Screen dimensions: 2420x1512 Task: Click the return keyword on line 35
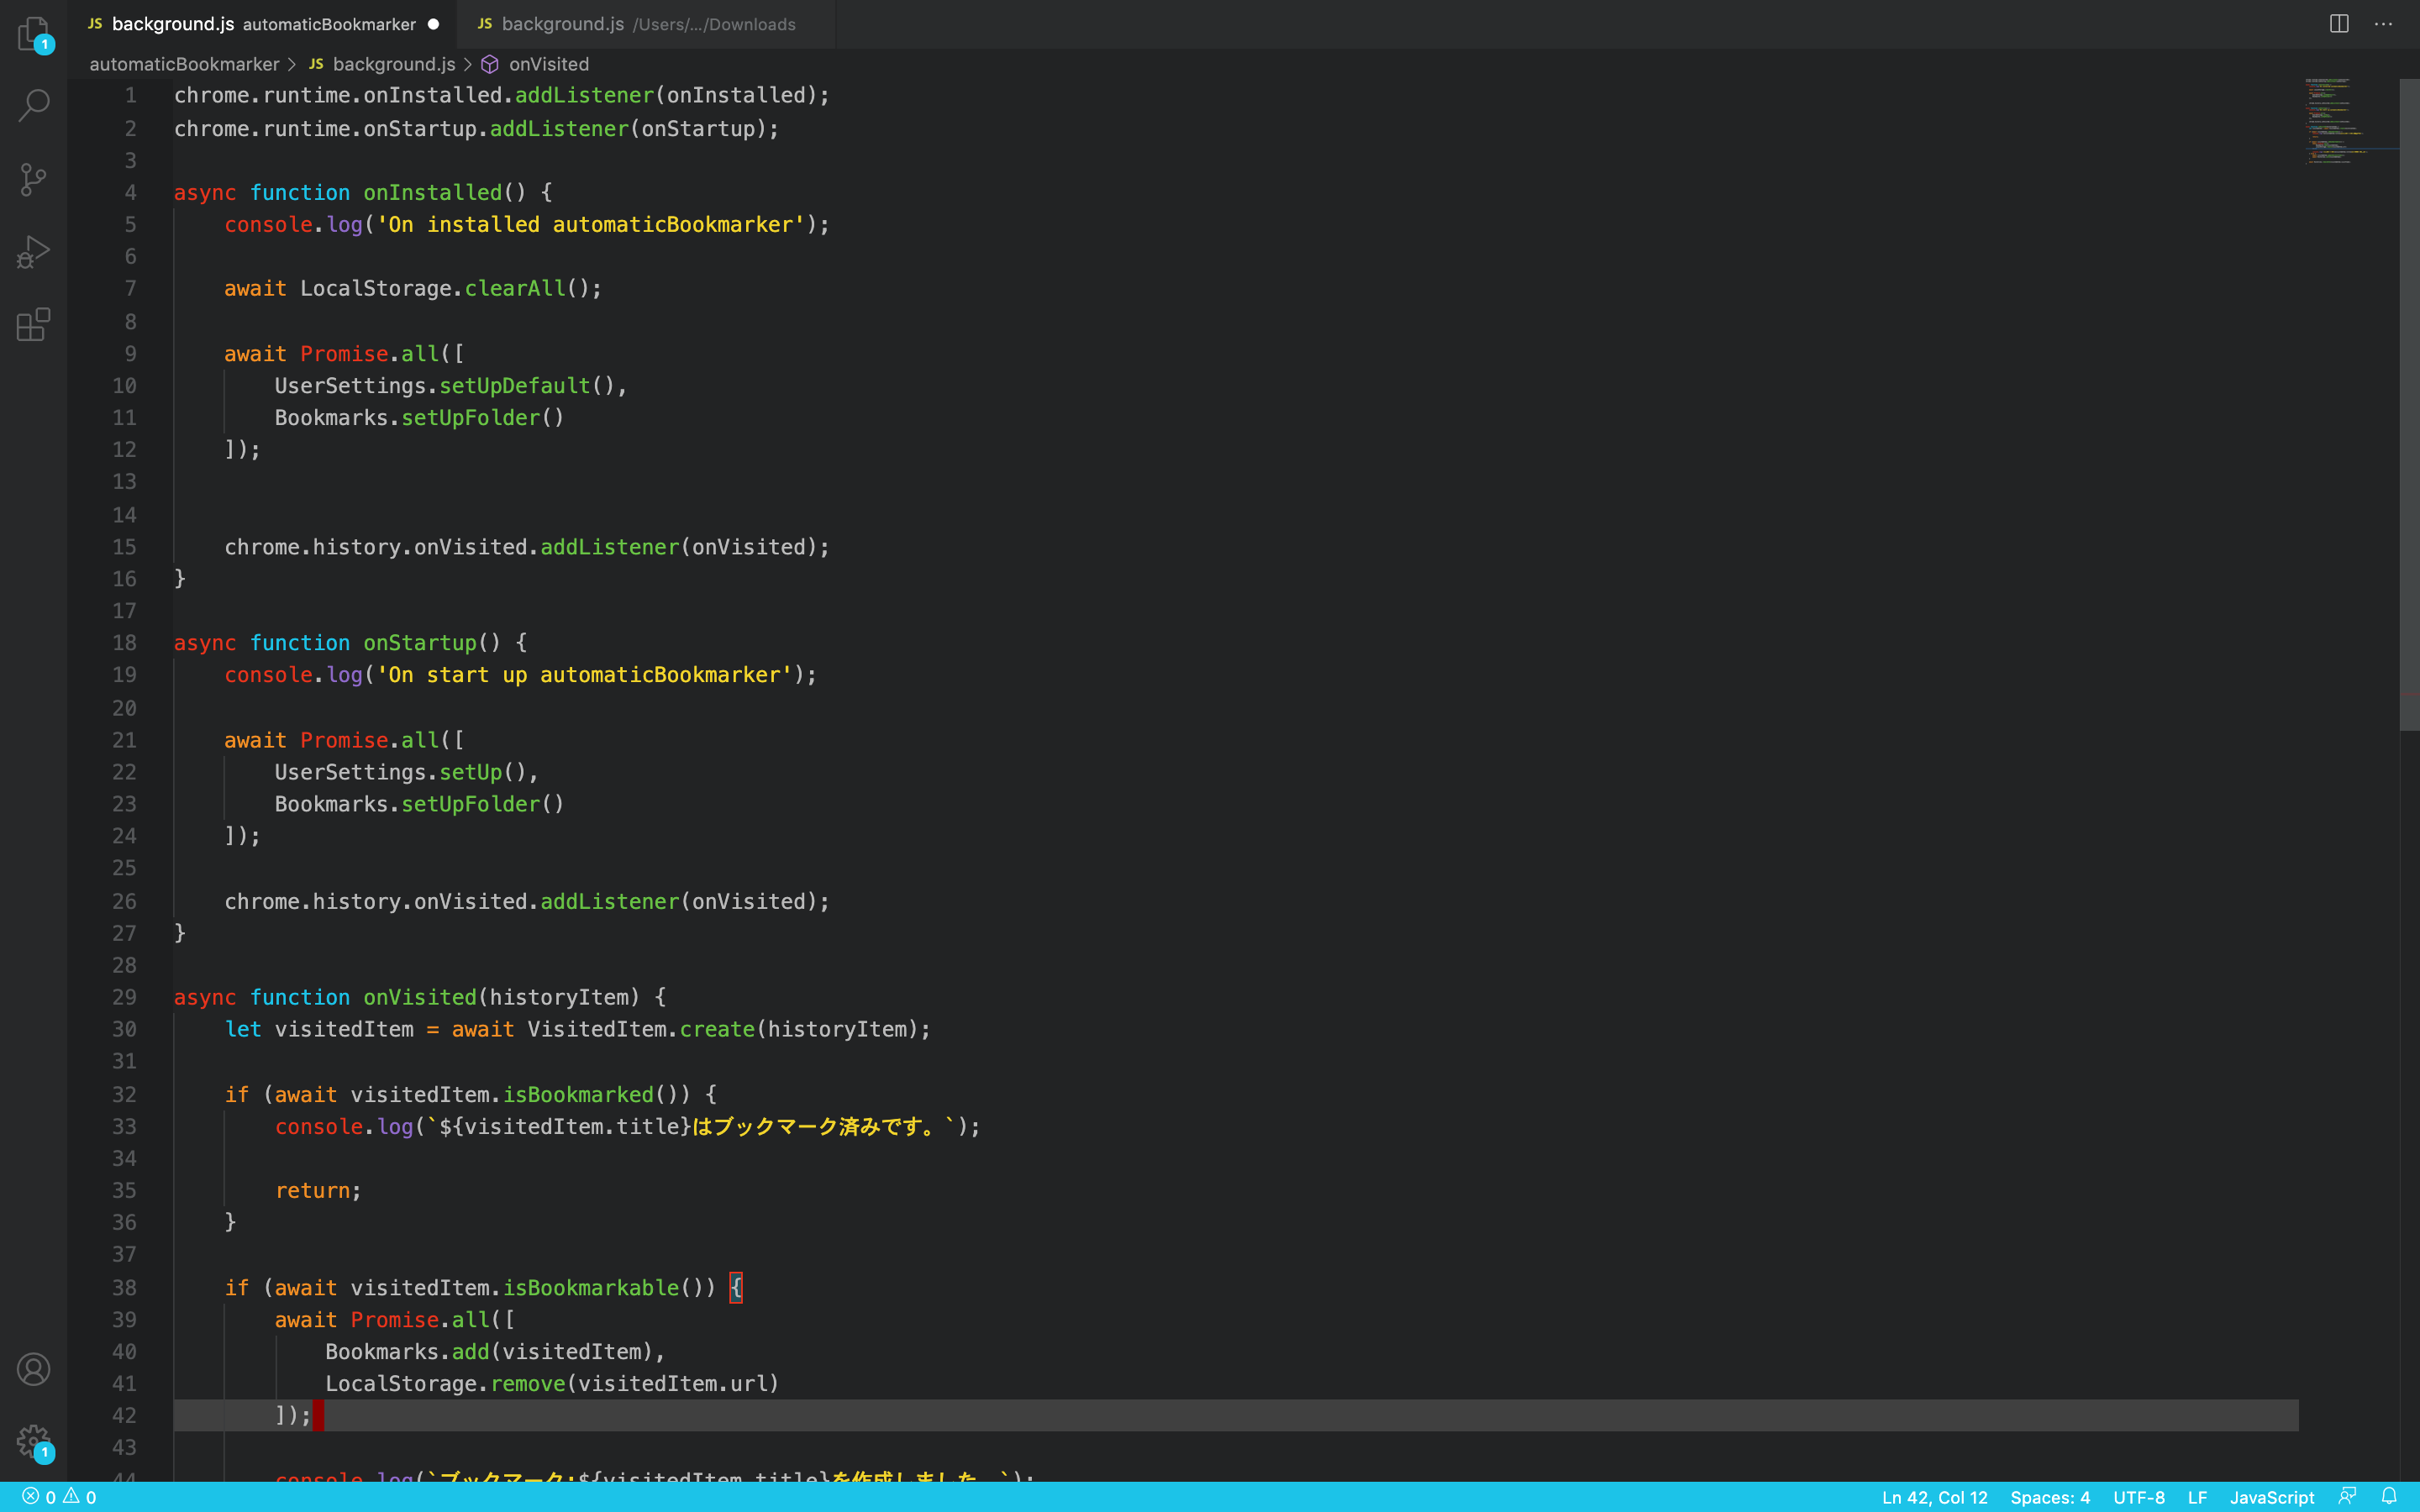point(312,1190)
